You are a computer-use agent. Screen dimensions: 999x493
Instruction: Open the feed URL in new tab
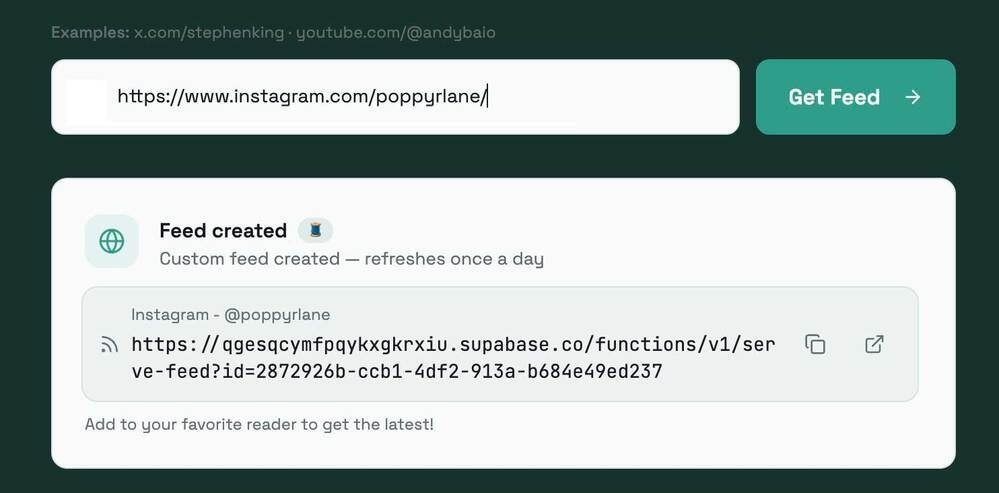click(x=874, y=344)
